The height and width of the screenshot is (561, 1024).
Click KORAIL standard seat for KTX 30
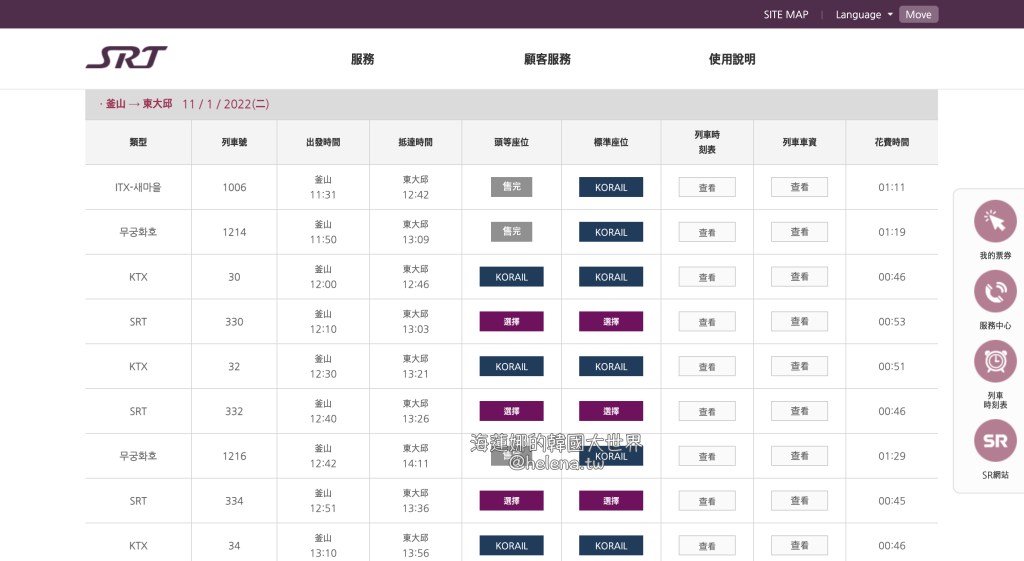[611, 277]
